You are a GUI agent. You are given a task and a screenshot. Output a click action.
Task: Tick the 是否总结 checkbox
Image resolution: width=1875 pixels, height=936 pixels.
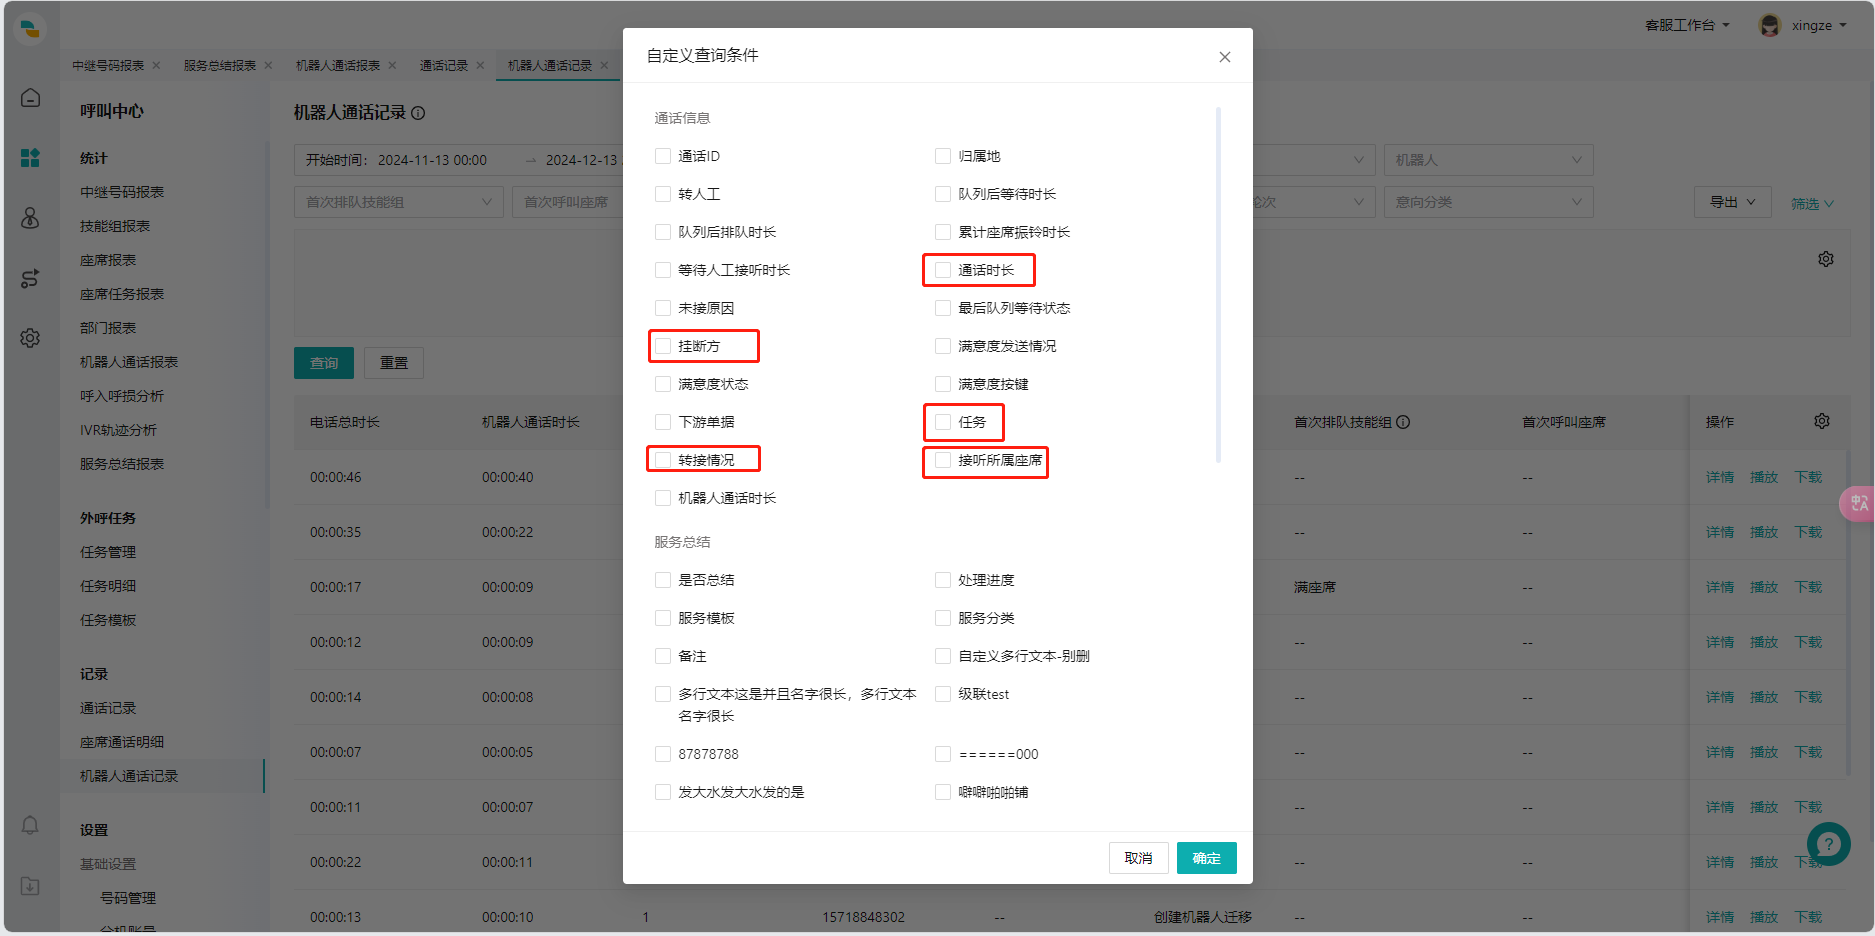[663, 580]
